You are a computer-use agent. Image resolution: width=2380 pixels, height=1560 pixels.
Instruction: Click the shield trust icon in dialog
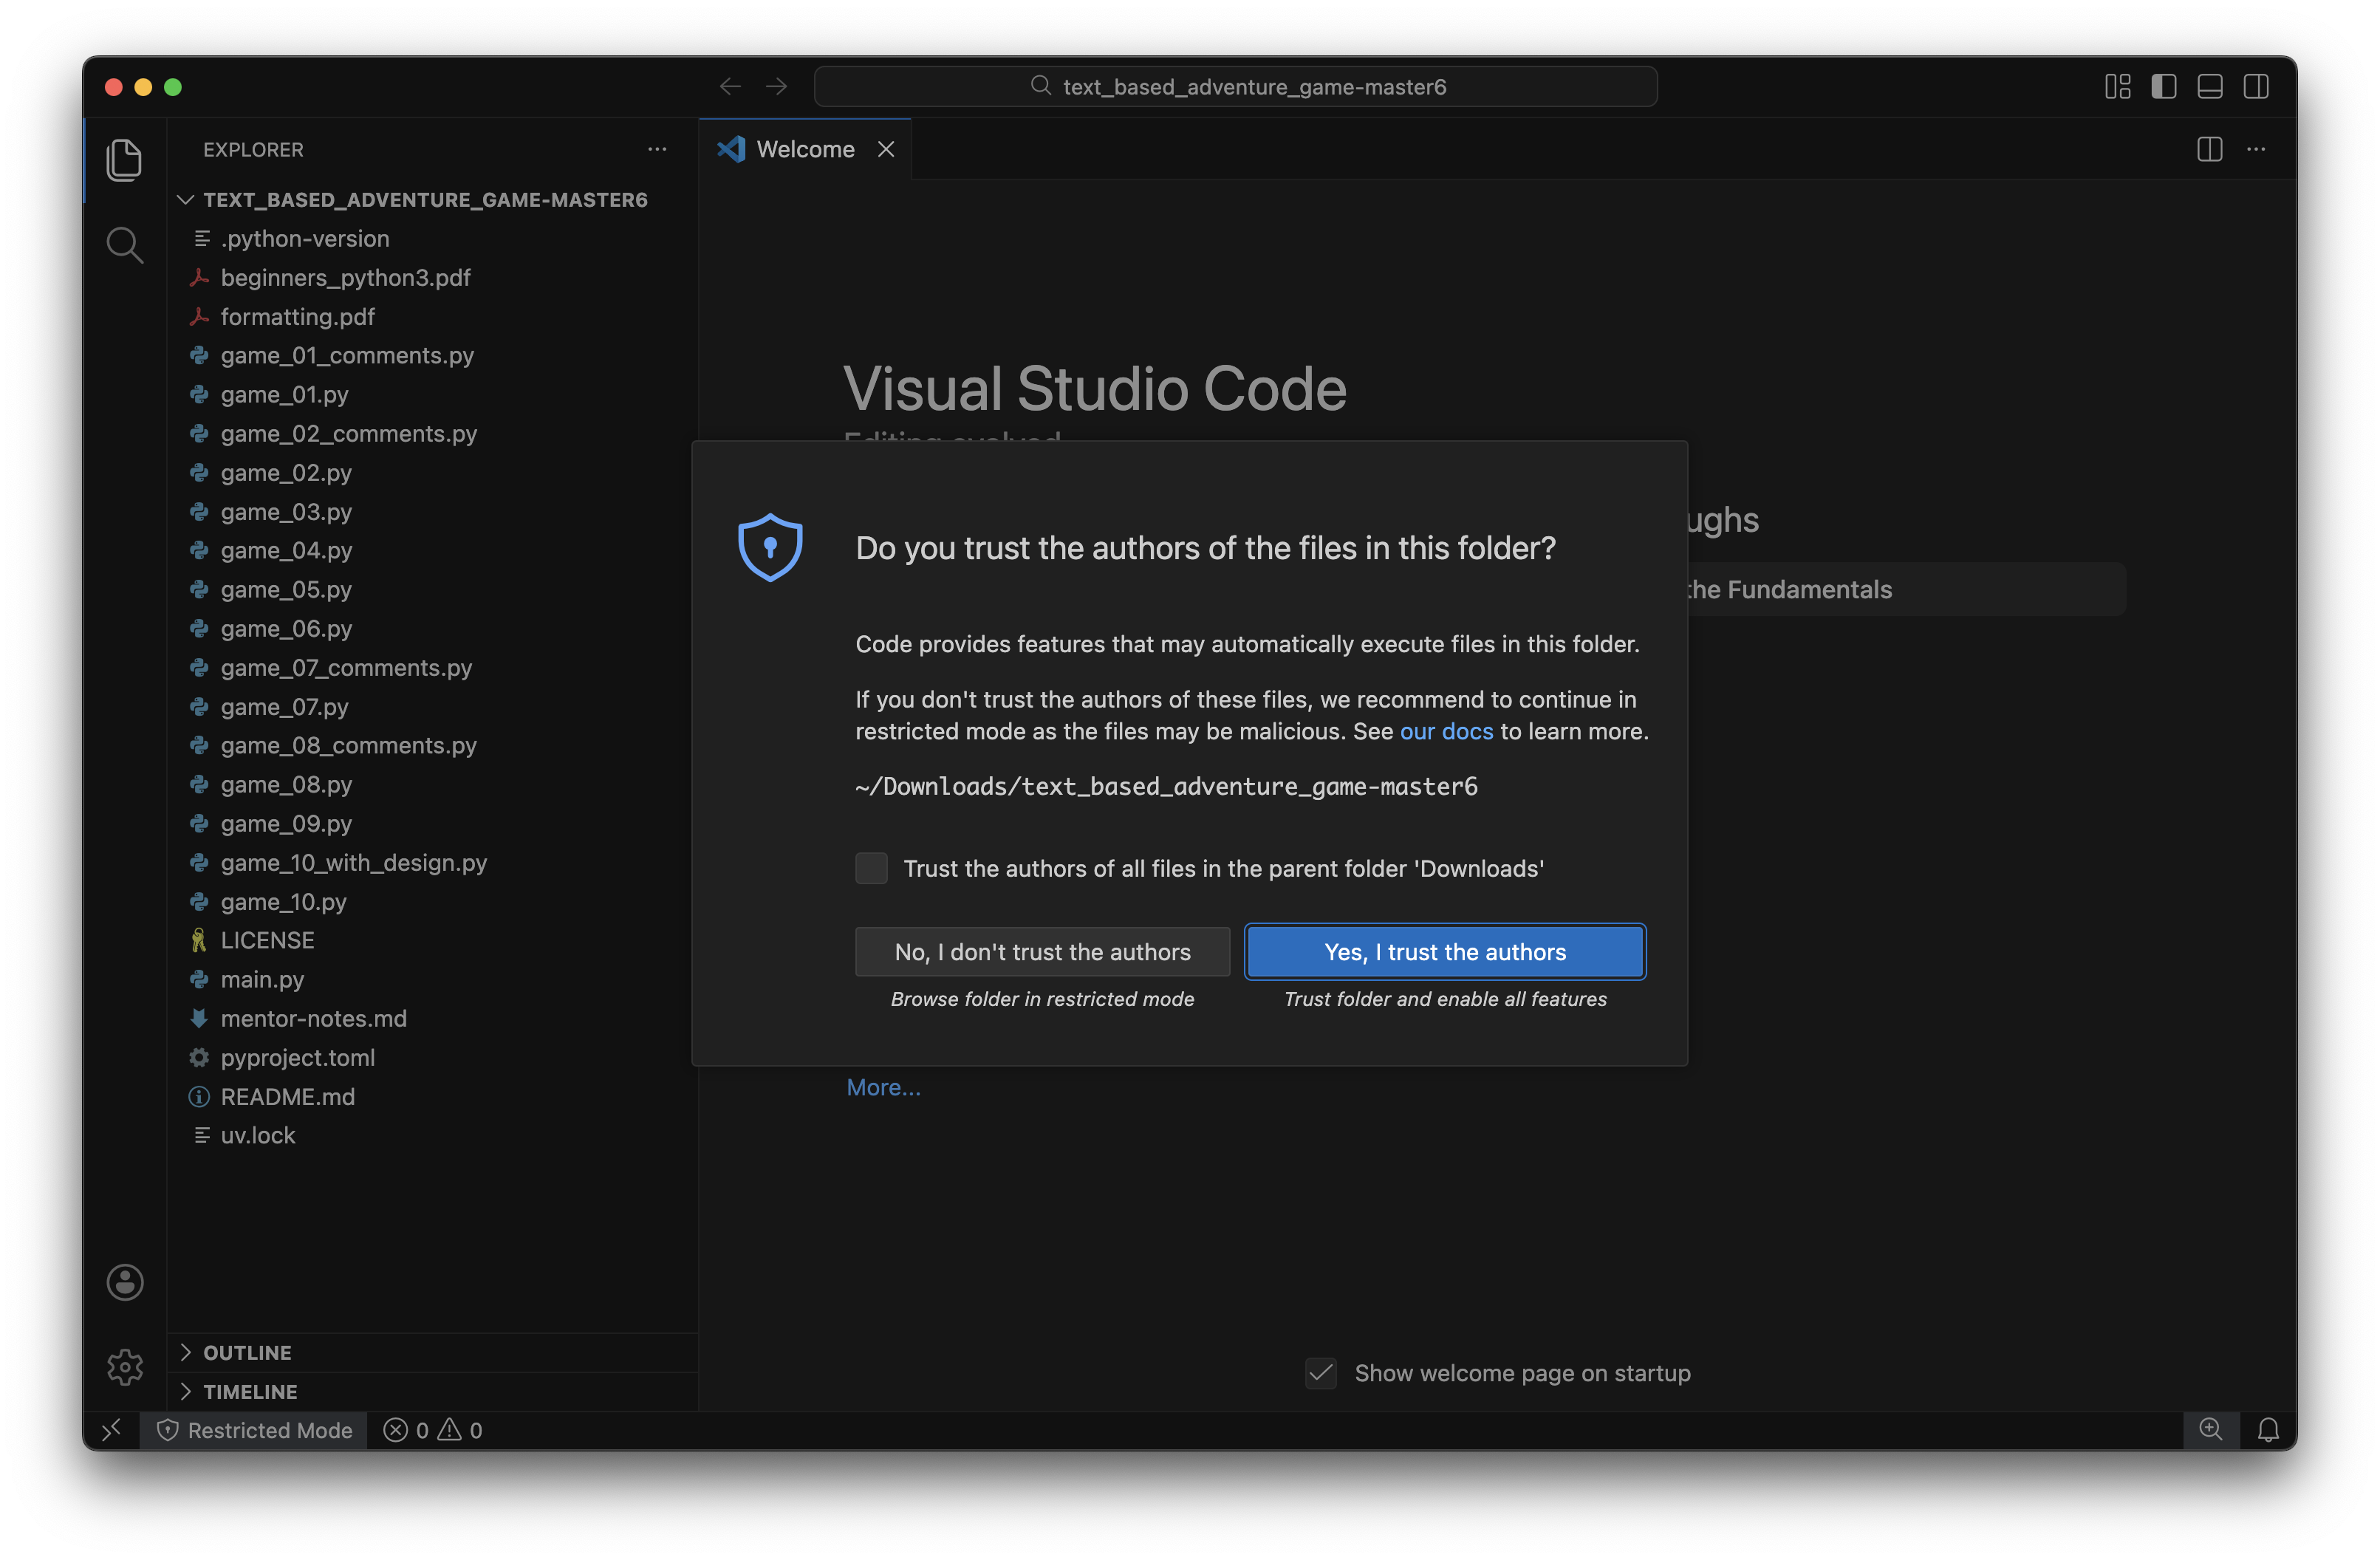pos(769,547)
